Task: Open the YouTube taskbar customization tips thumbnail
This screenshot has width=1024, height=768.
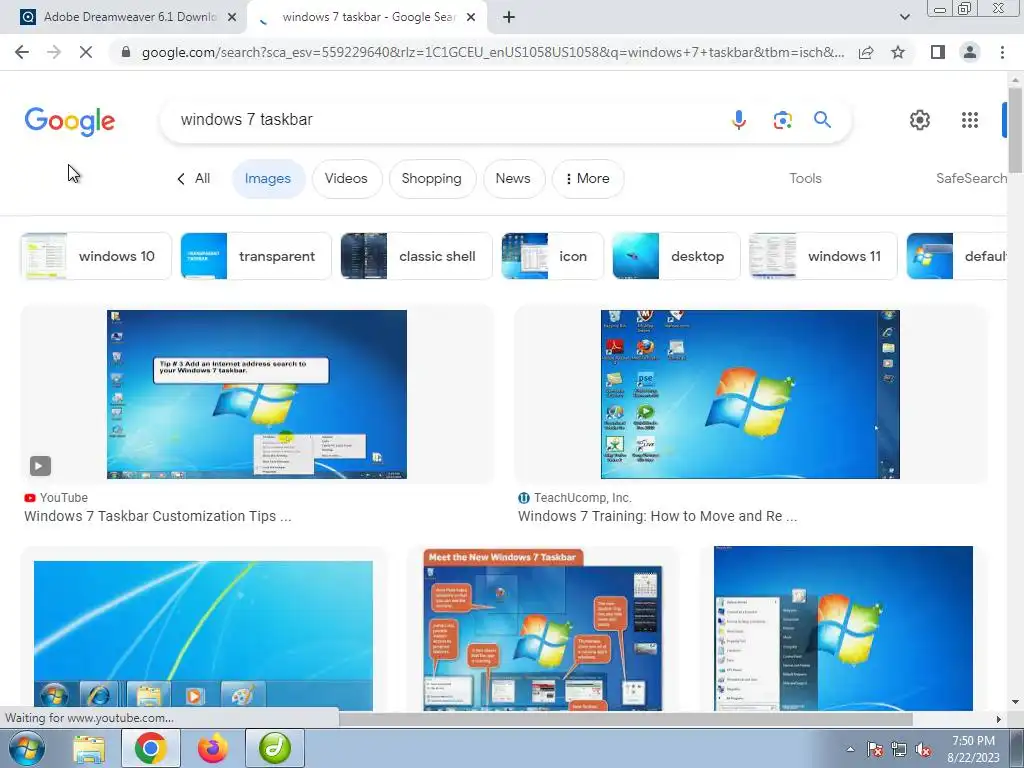Action: tap(257, 394)
